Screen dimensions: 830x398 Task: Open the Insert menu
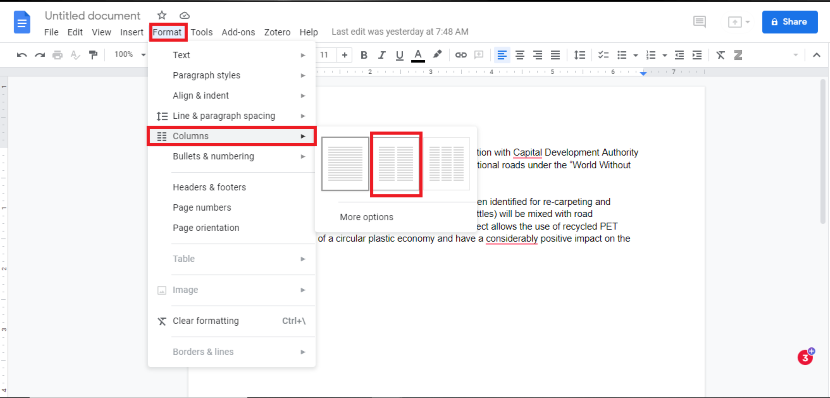point(132,32)
